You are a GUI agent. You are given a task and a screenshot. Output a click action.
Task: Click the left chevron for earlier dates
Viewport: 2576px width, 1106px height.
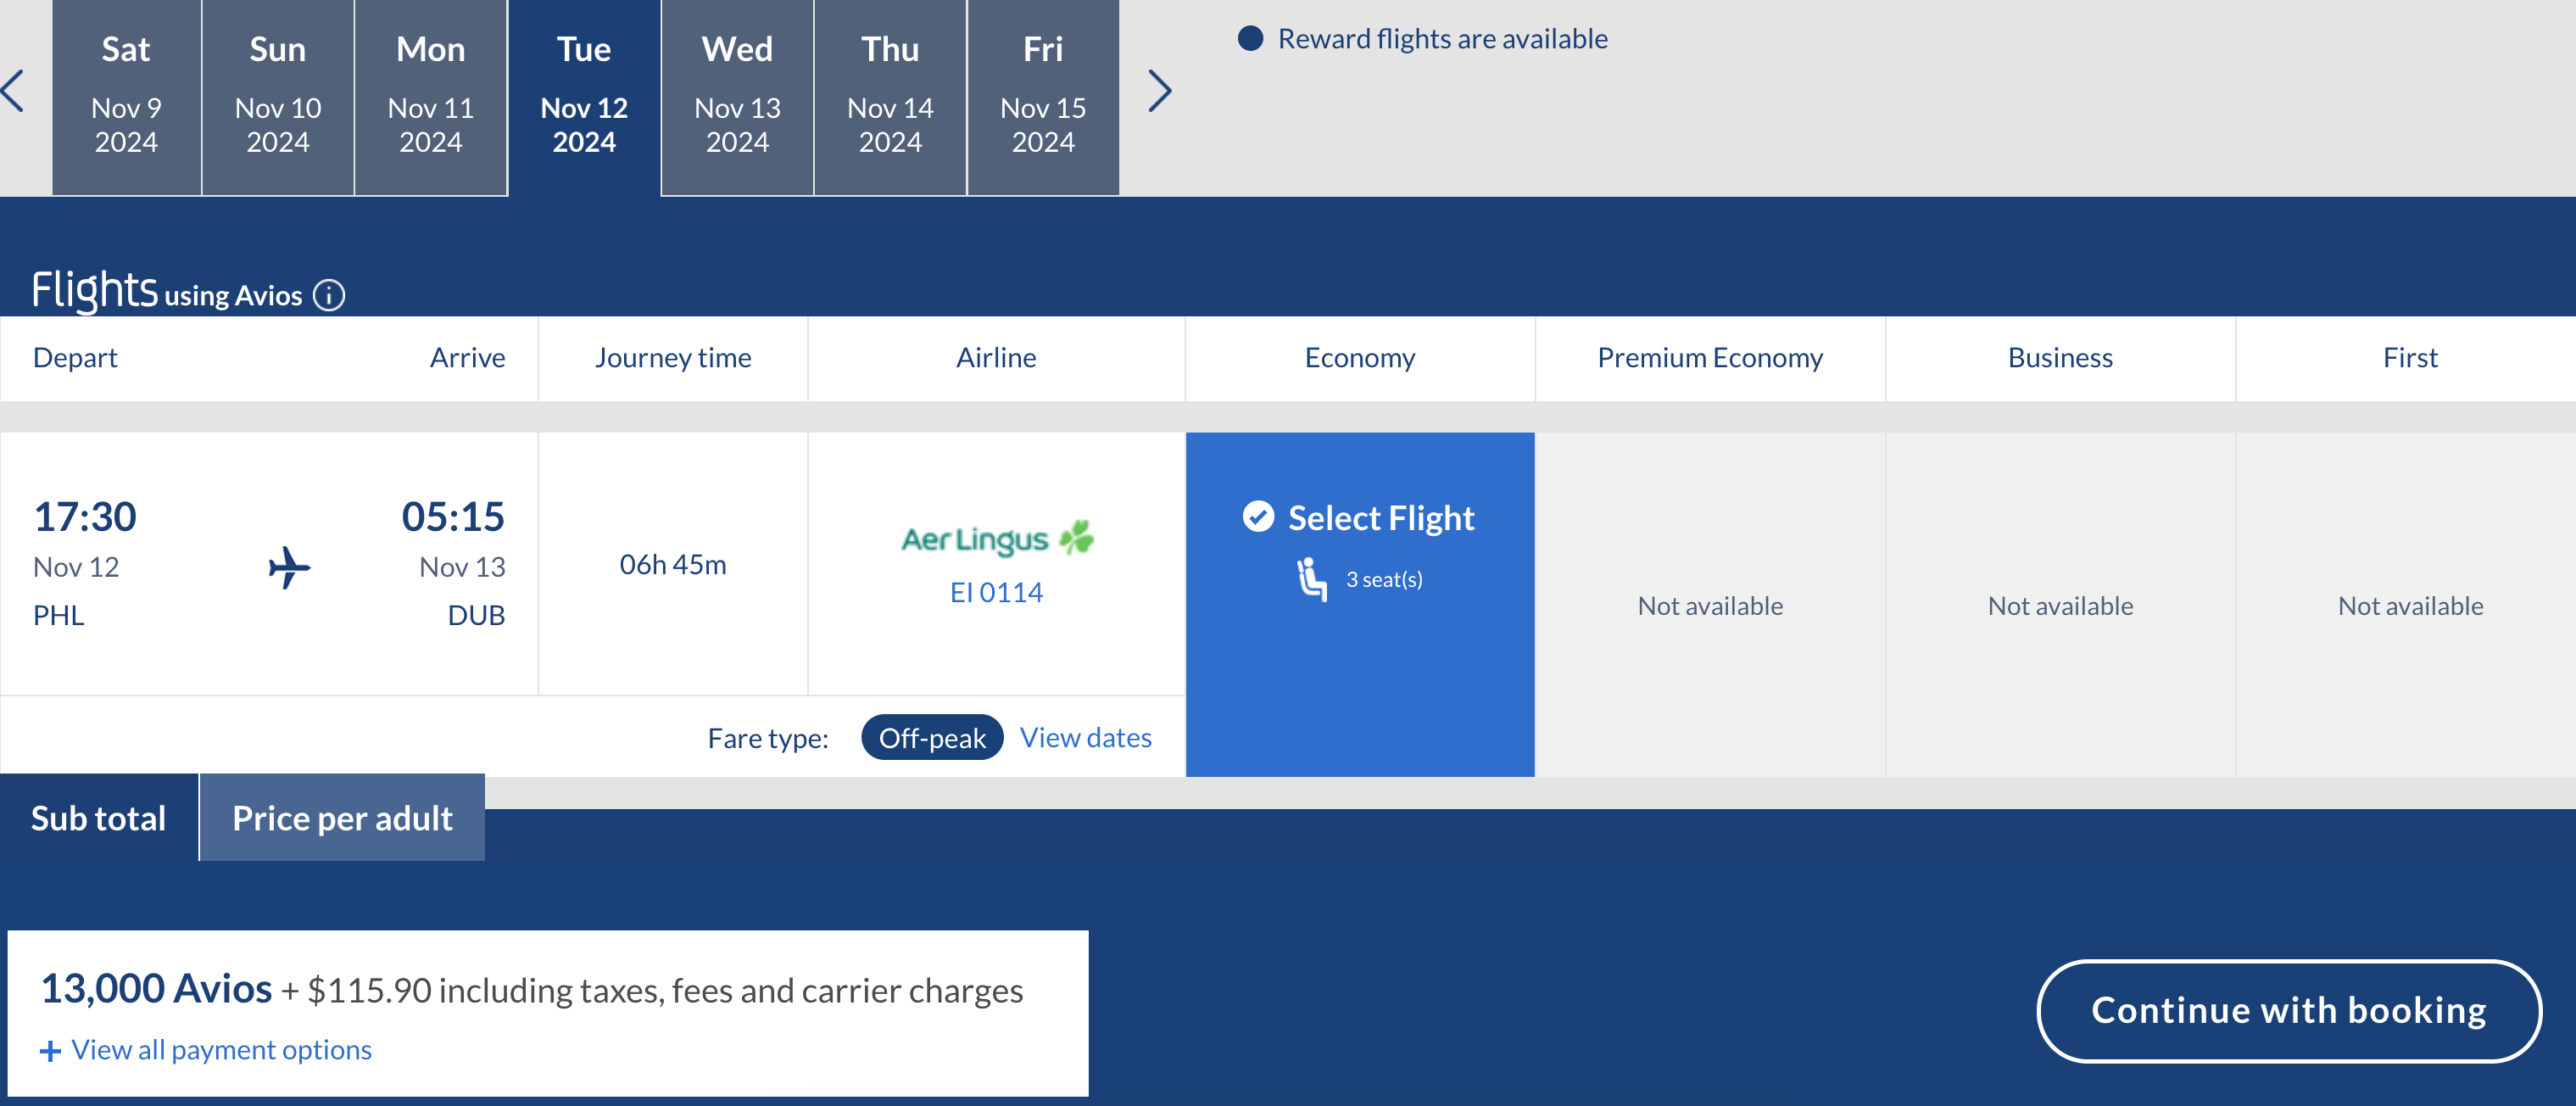(x=13, y=90)
